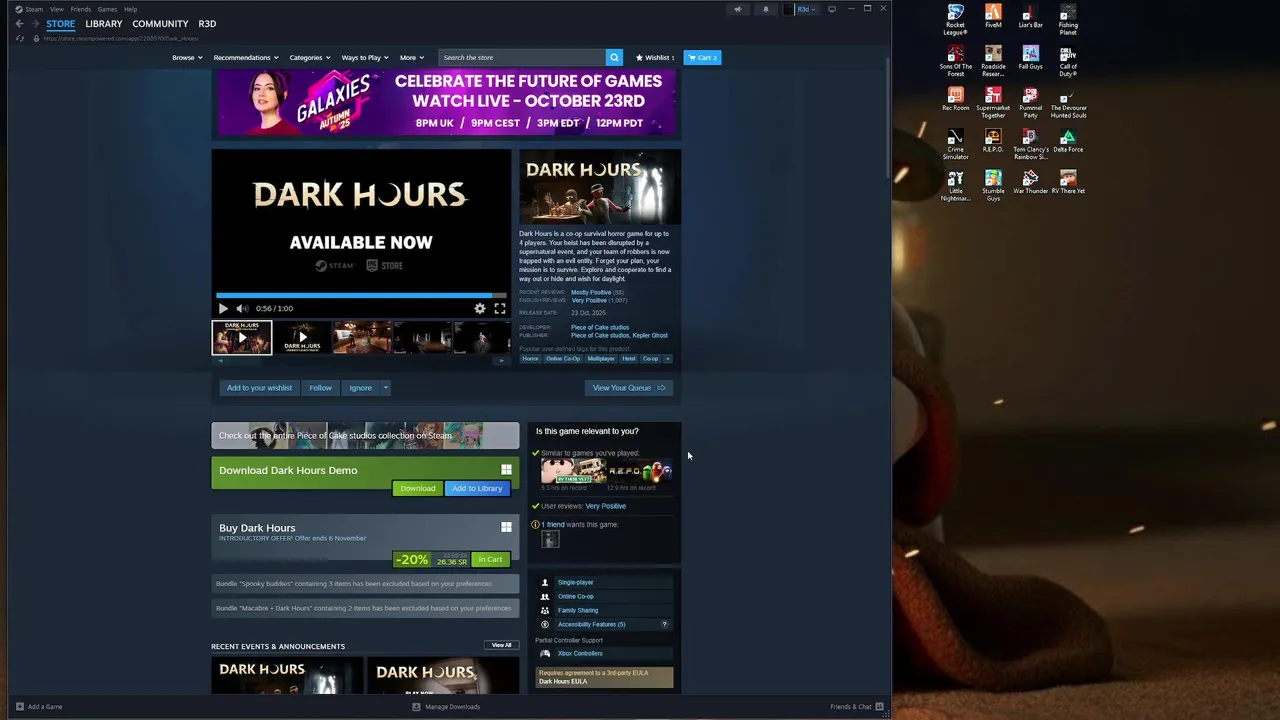Image resolution: width=1280 pixels, height=720 pixels.
Task: Open RV There Yet desktop shortcut
Action: 1068,182
